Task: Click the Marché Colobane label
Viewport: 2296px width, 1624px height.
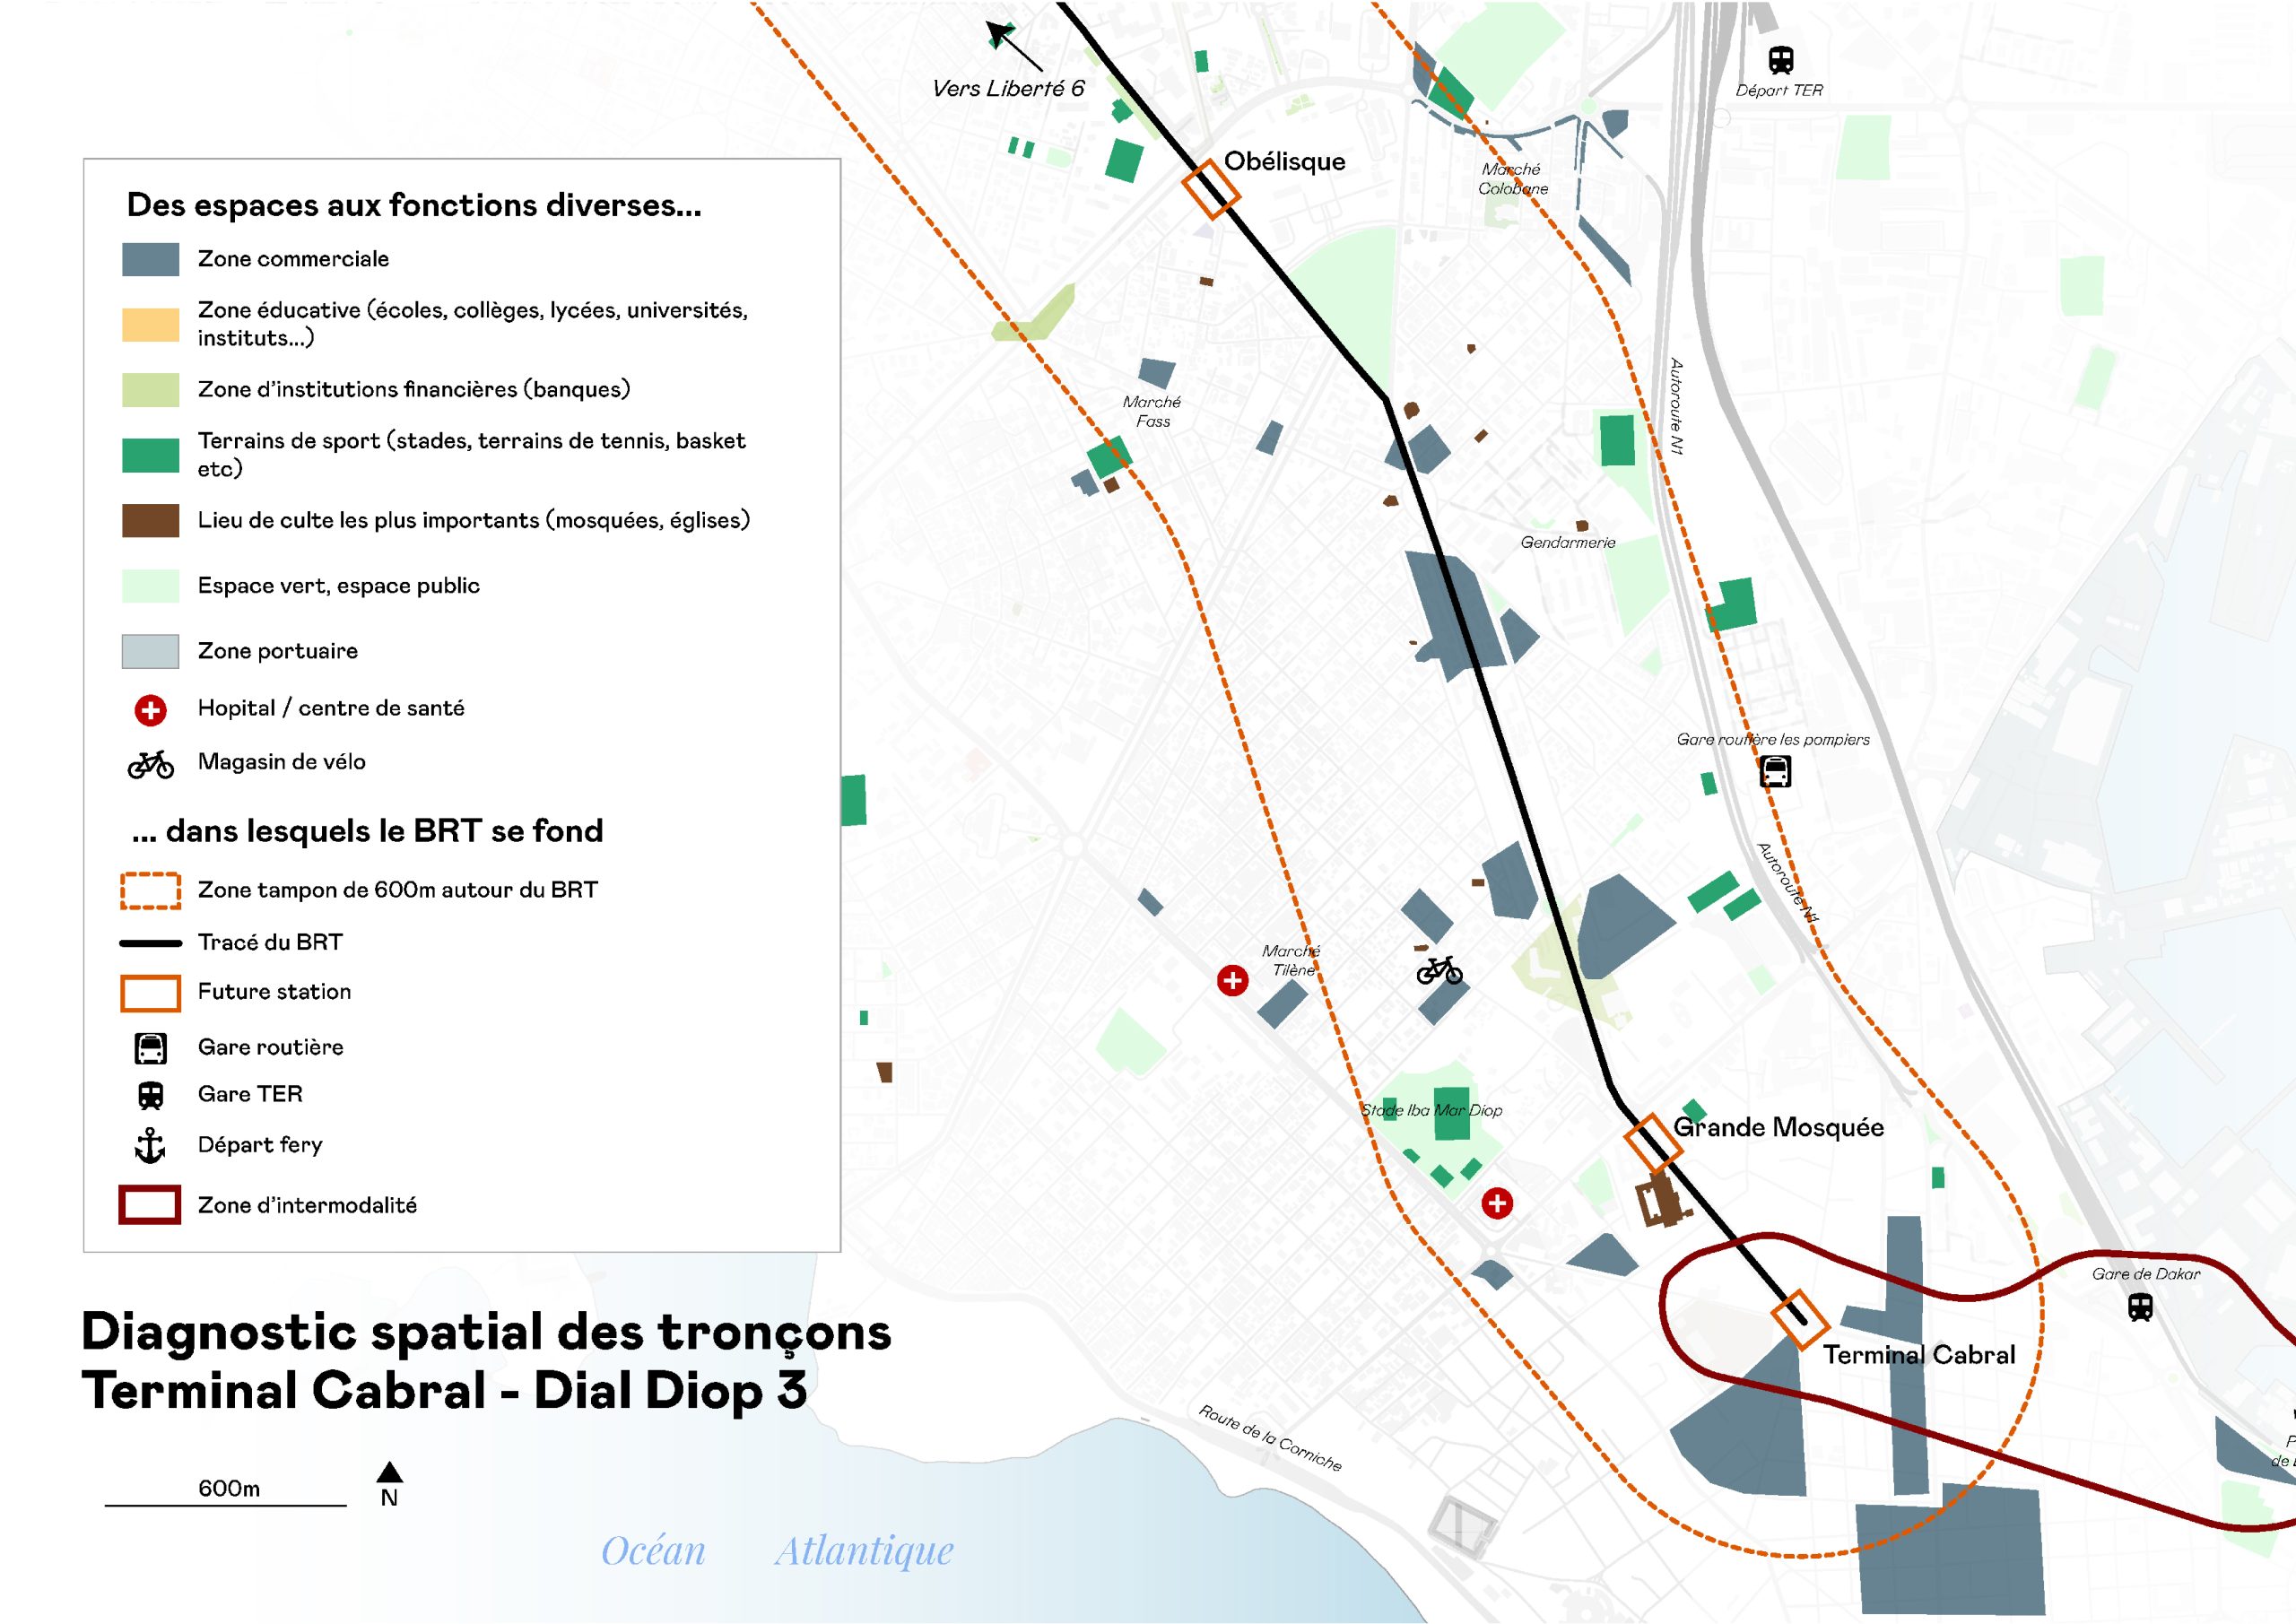Action: click(1512, 179)
